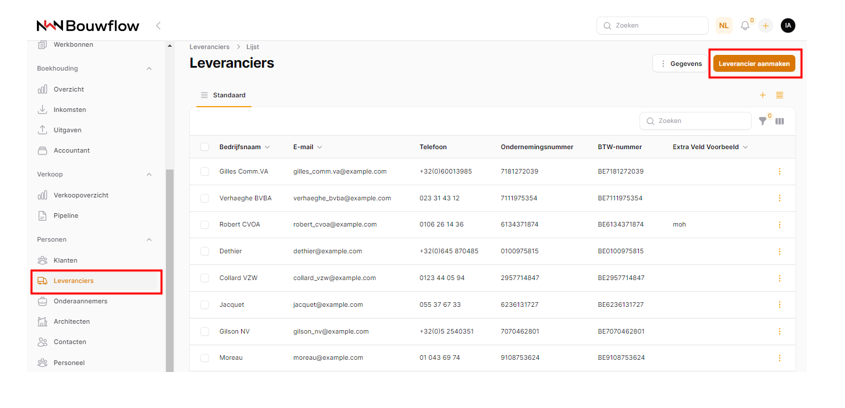This screenshot has height=408, width=845.
Task: Open the orange list view menu icon
Action: [780, 96]
